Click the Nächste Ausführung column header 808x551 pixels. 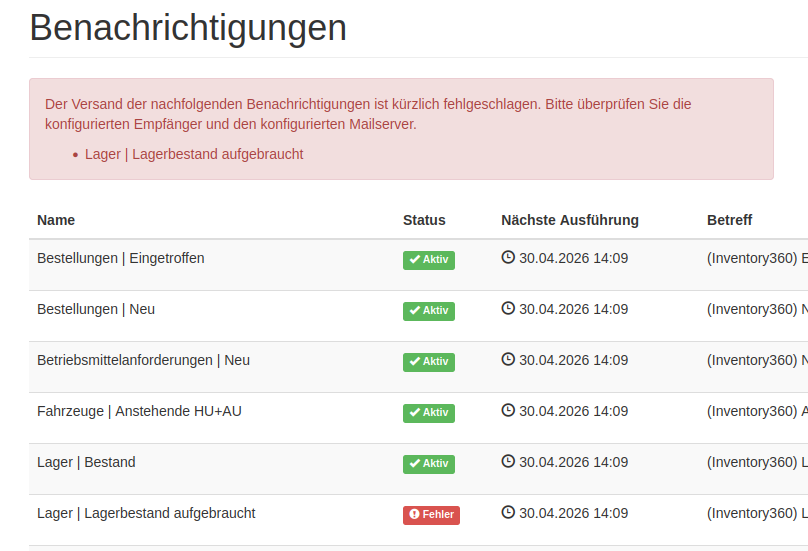[x=570, y=220]
